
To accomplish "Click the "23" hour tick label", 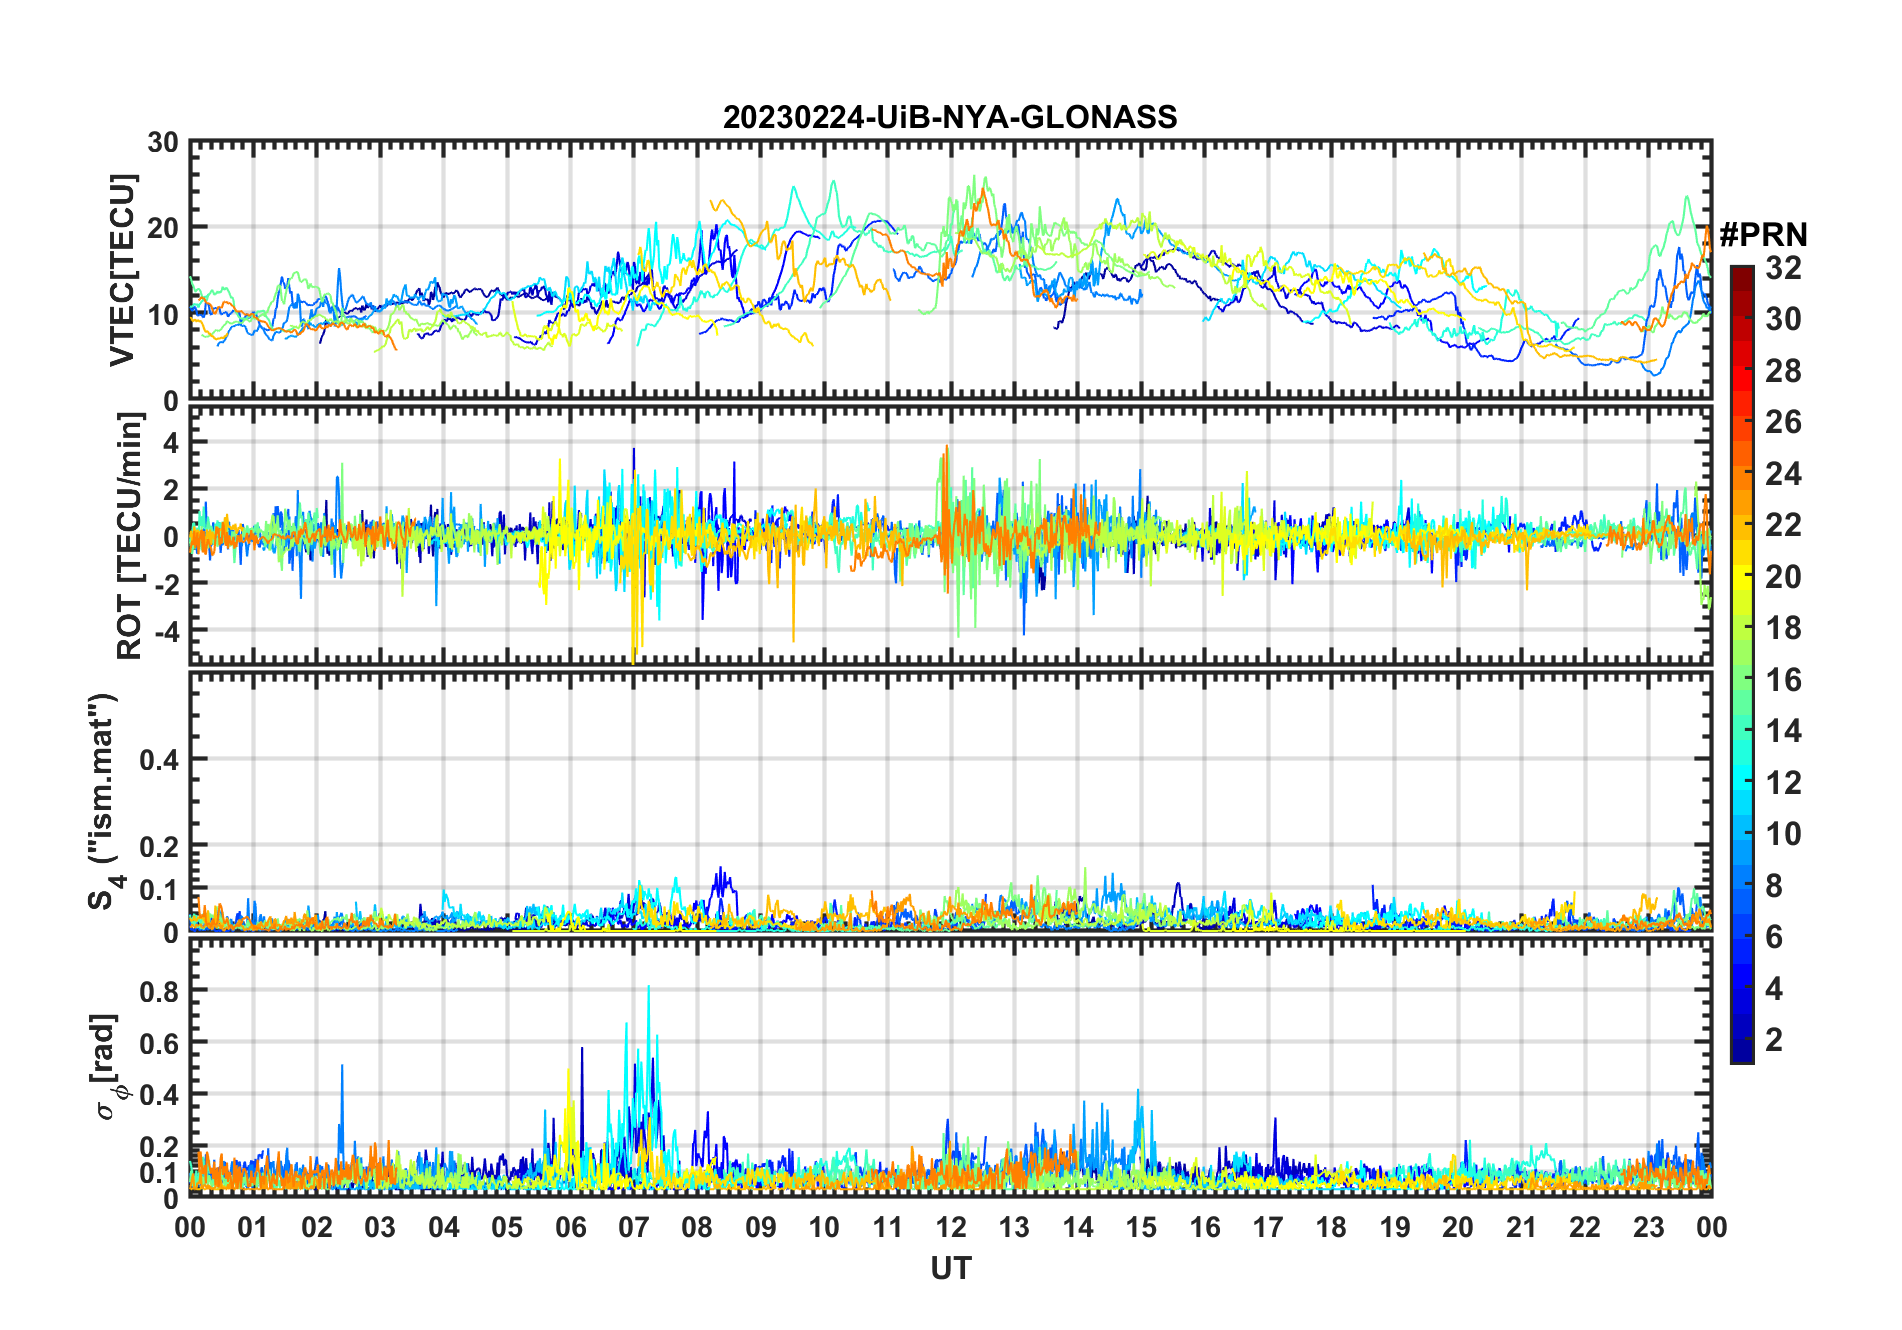I will point(1648,1227).
